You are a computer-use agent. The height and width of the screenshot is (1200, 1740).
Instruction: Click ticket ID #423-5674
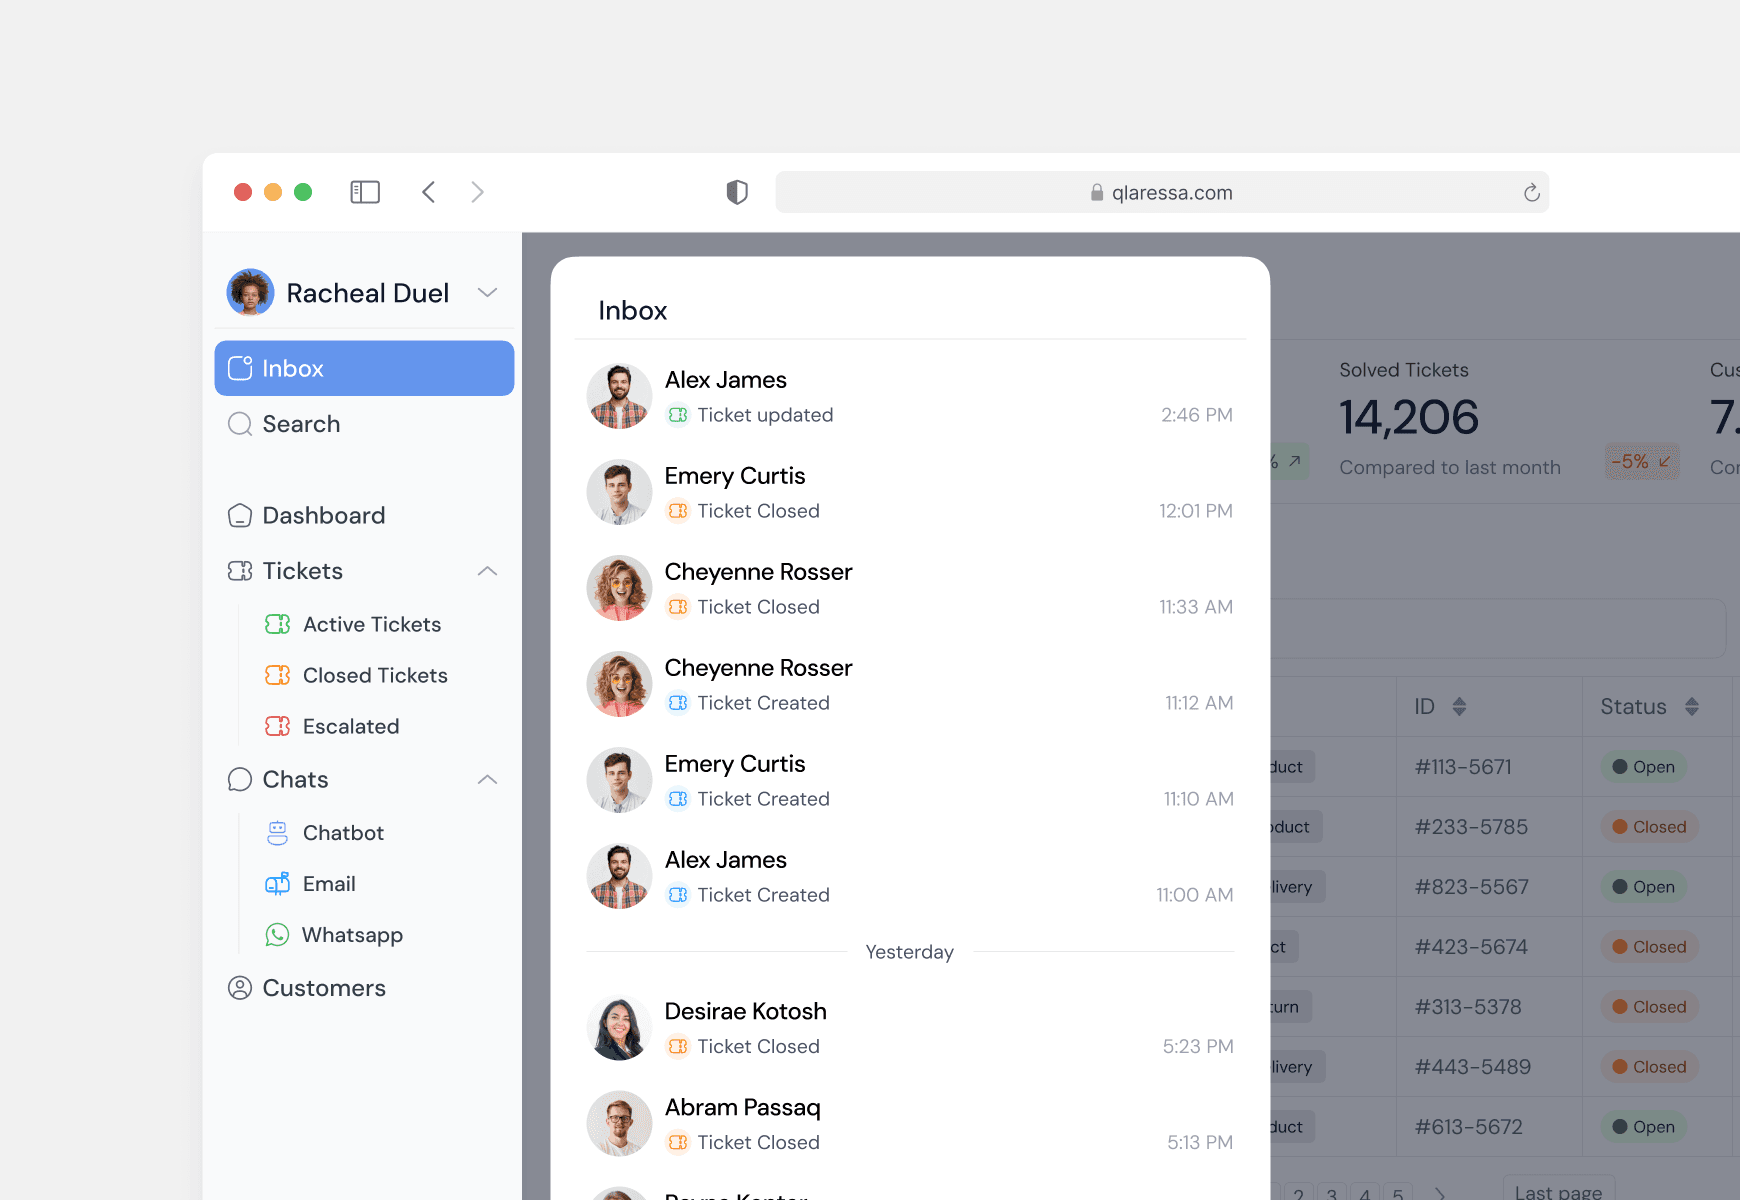click(x=1471, y=947)
